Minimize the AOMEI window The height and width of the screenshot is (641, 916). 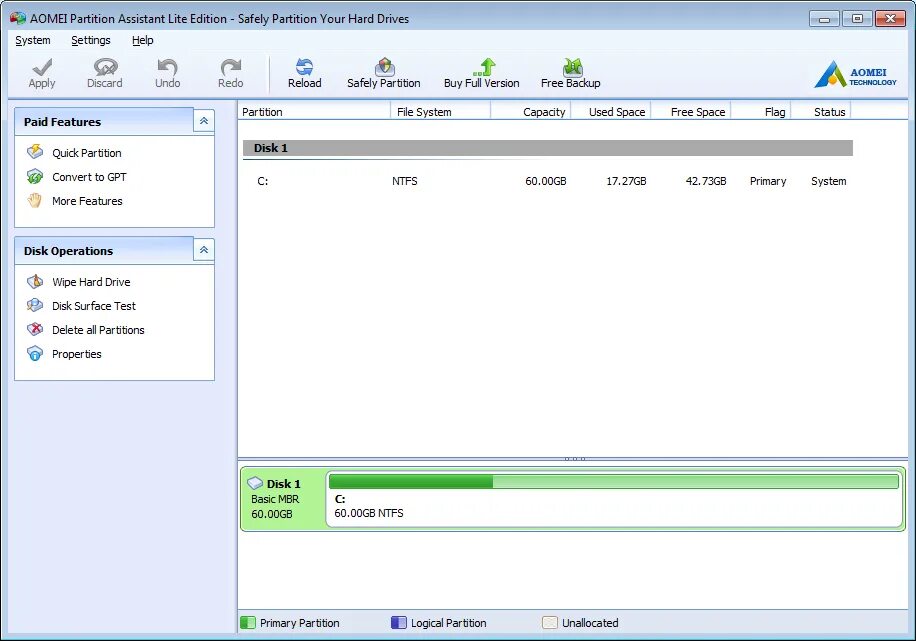(824, 19)
